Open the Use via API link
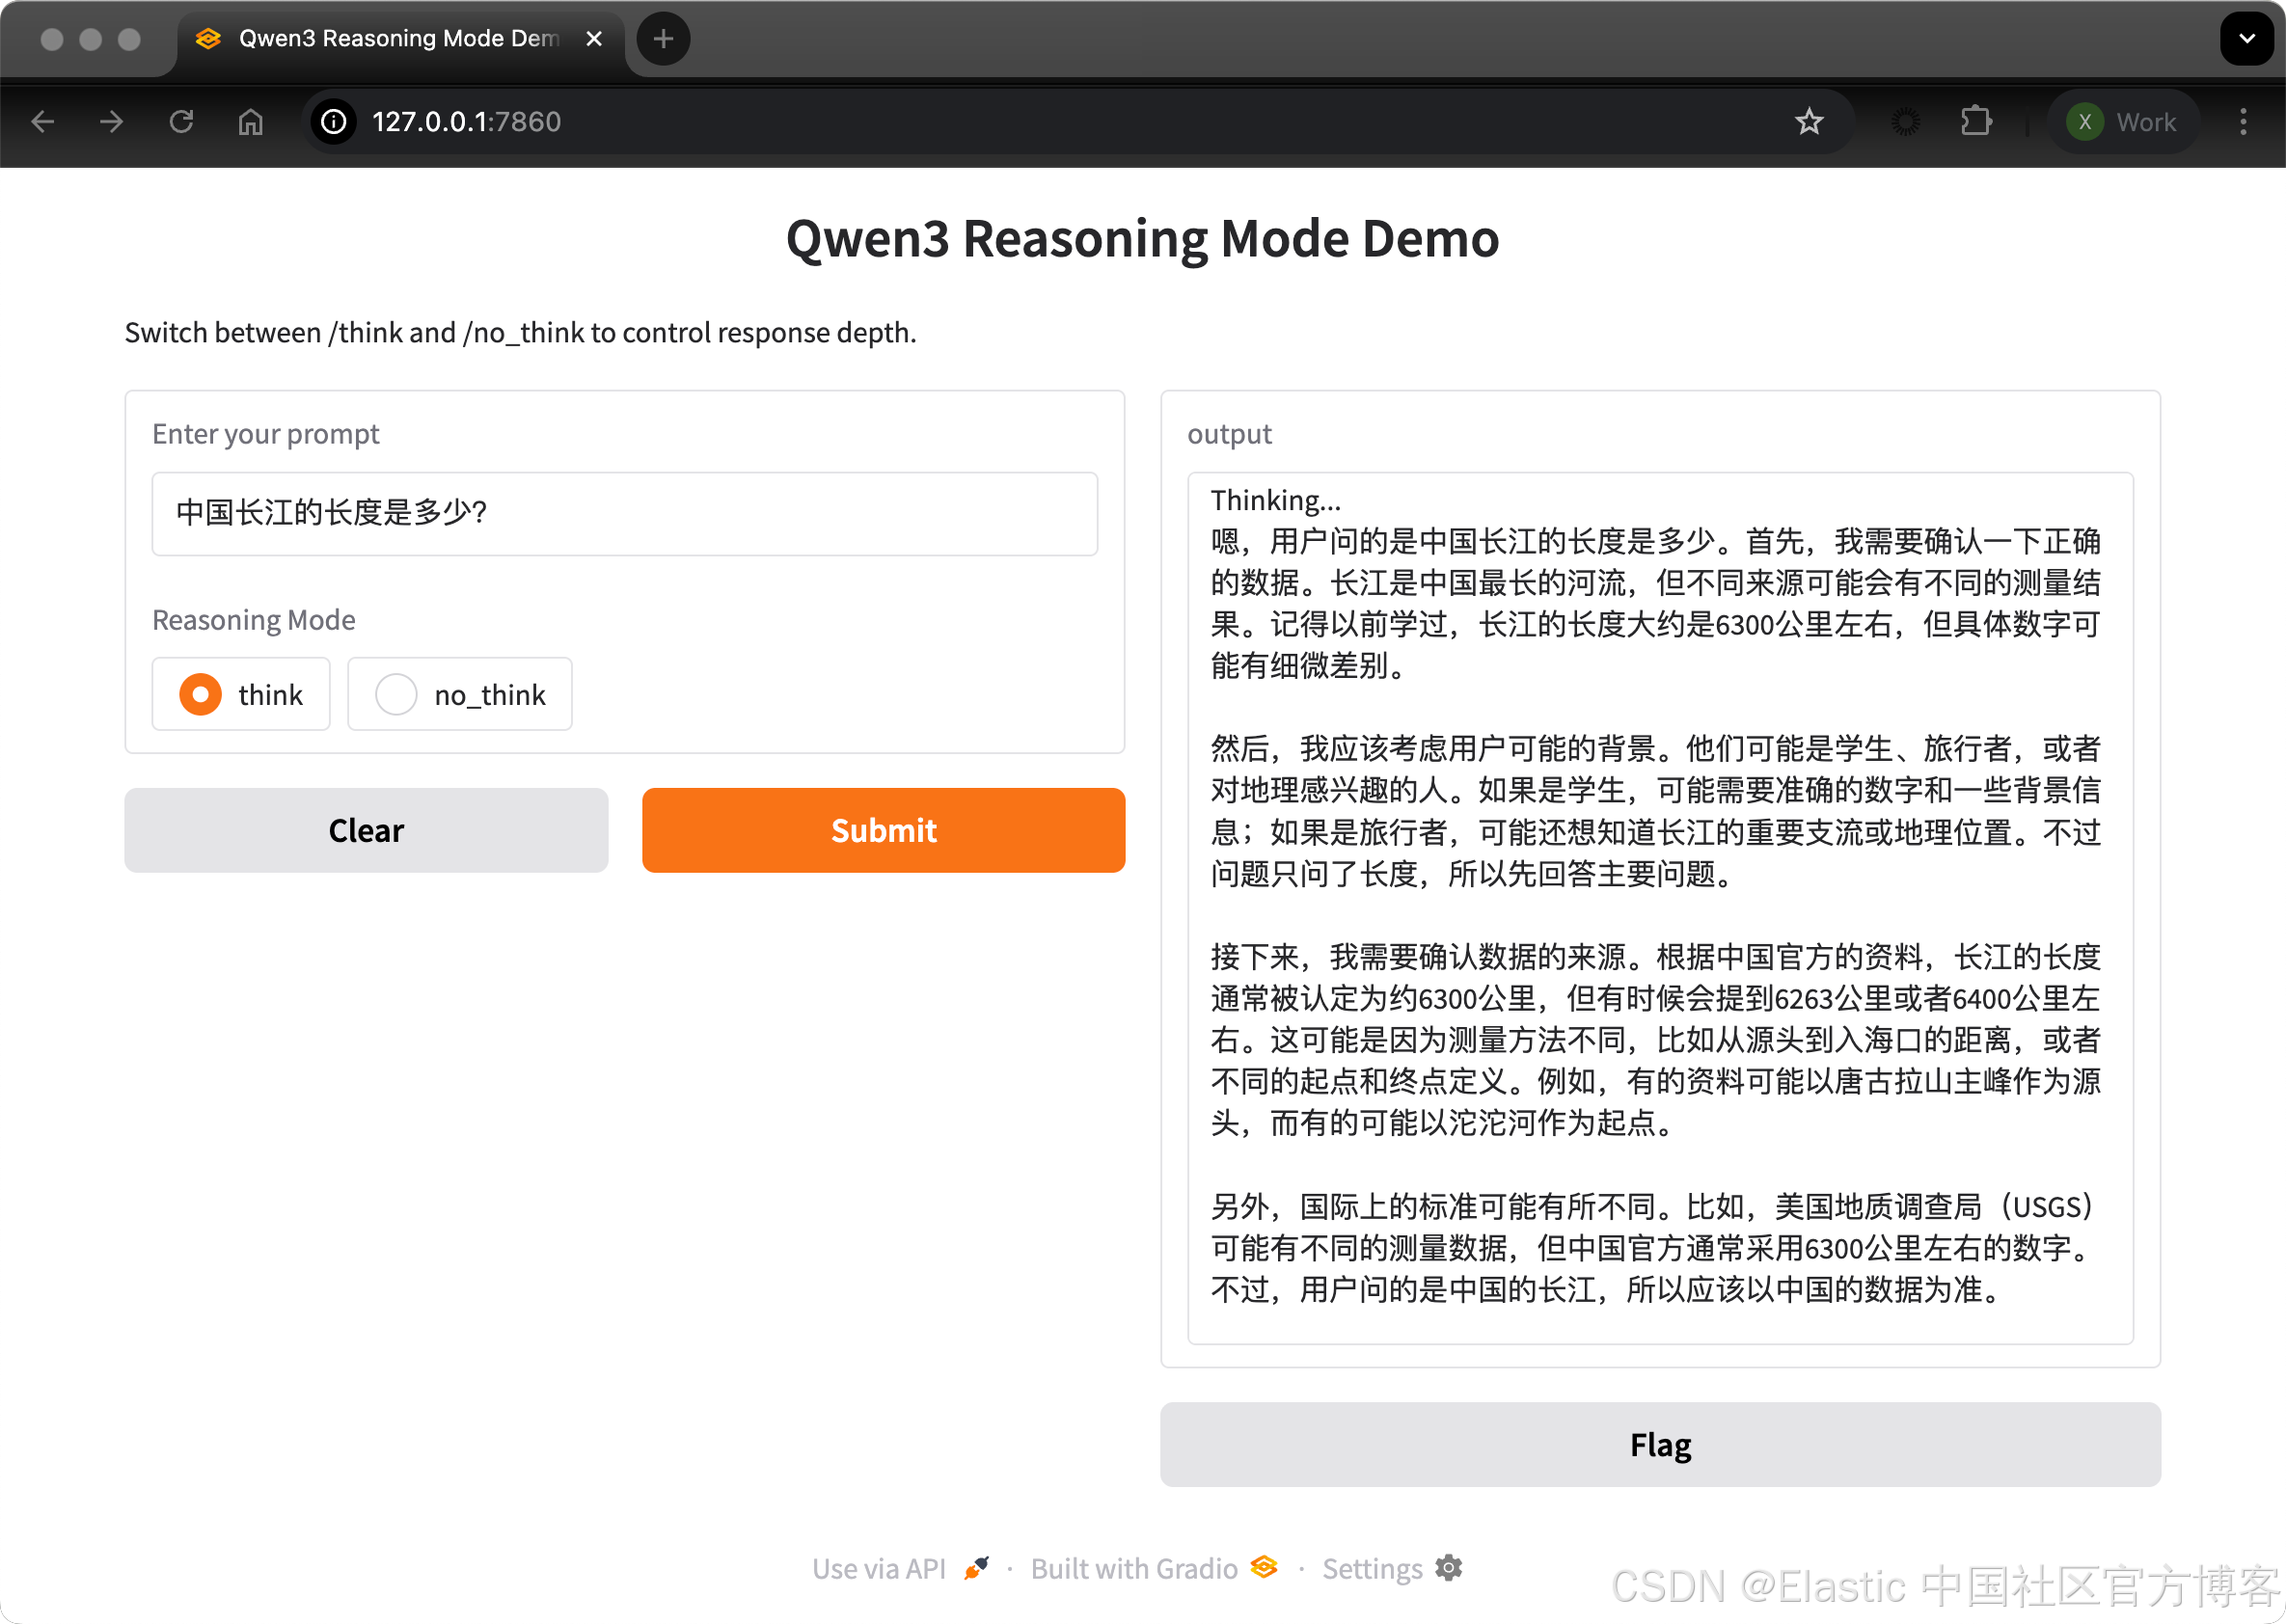This screenshot has width=2286, height=1624. [900, 1568]
